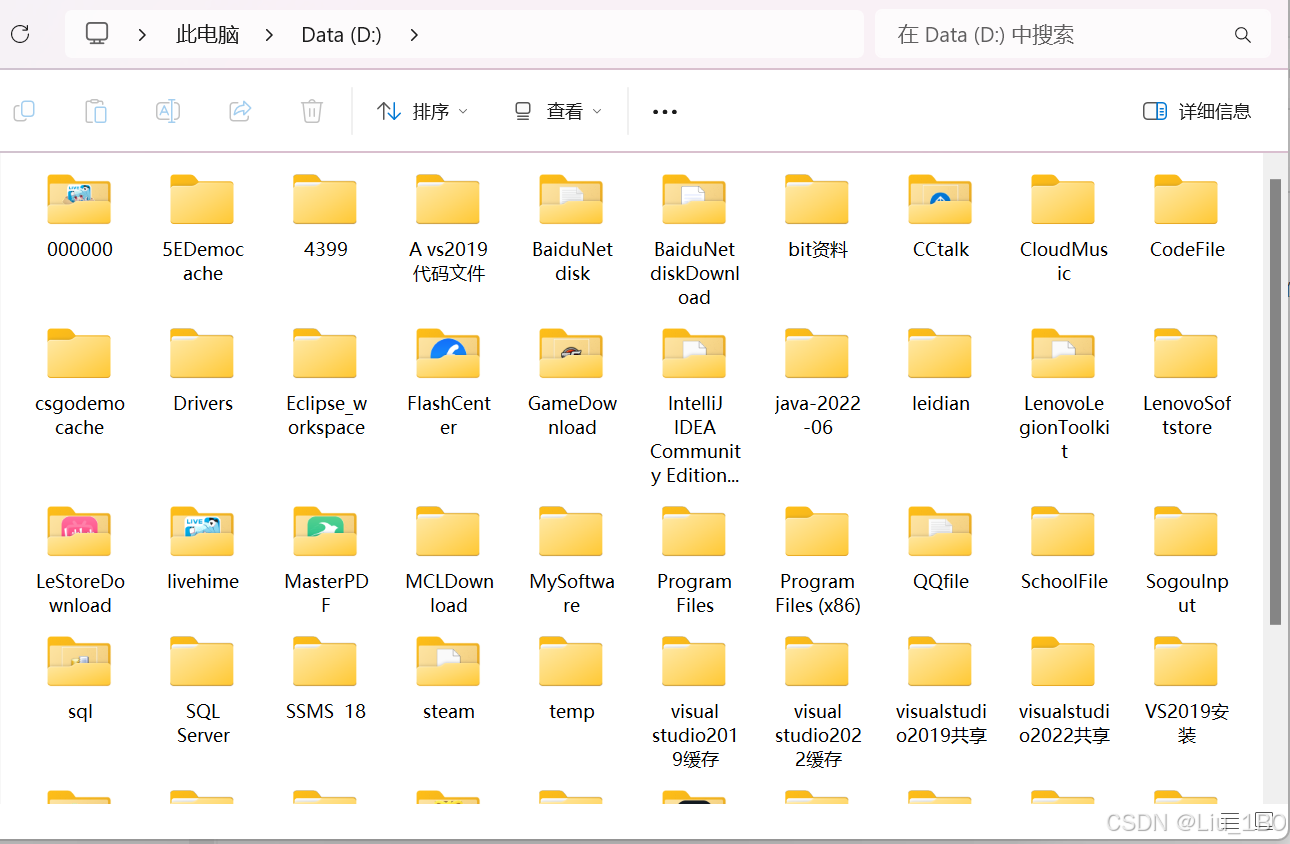Select the Drivers folder
This screenshot has width=1290, height=844.
(x=203, y=370)
